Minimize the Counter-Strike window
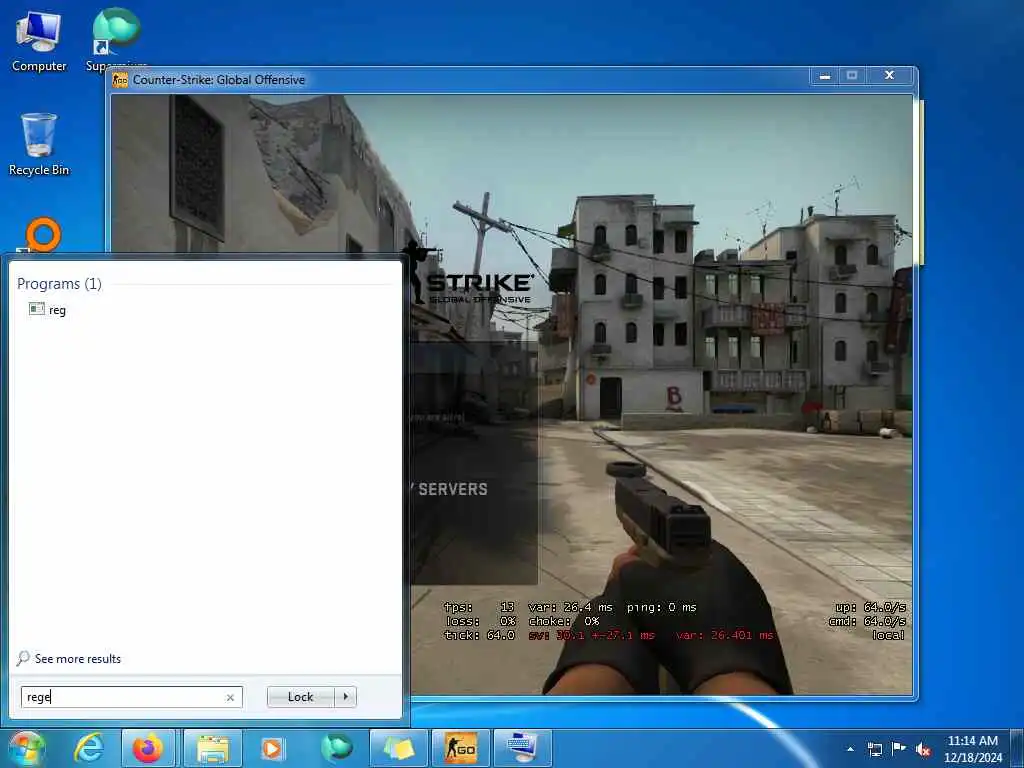The height and width of the screenshot is (768, 1024). 825,76
